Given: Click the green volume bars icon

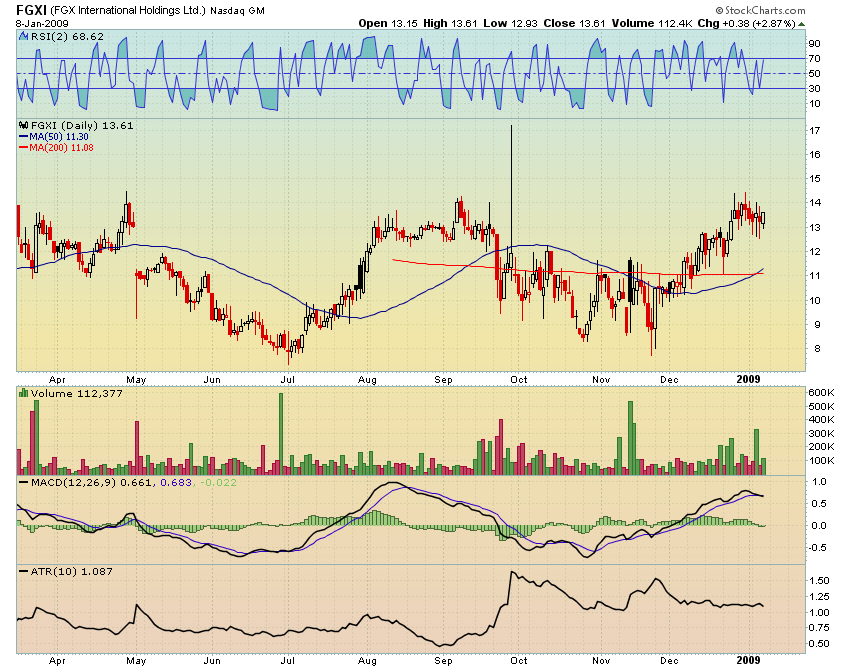Looking at the screenshot, I should point(24,393).
